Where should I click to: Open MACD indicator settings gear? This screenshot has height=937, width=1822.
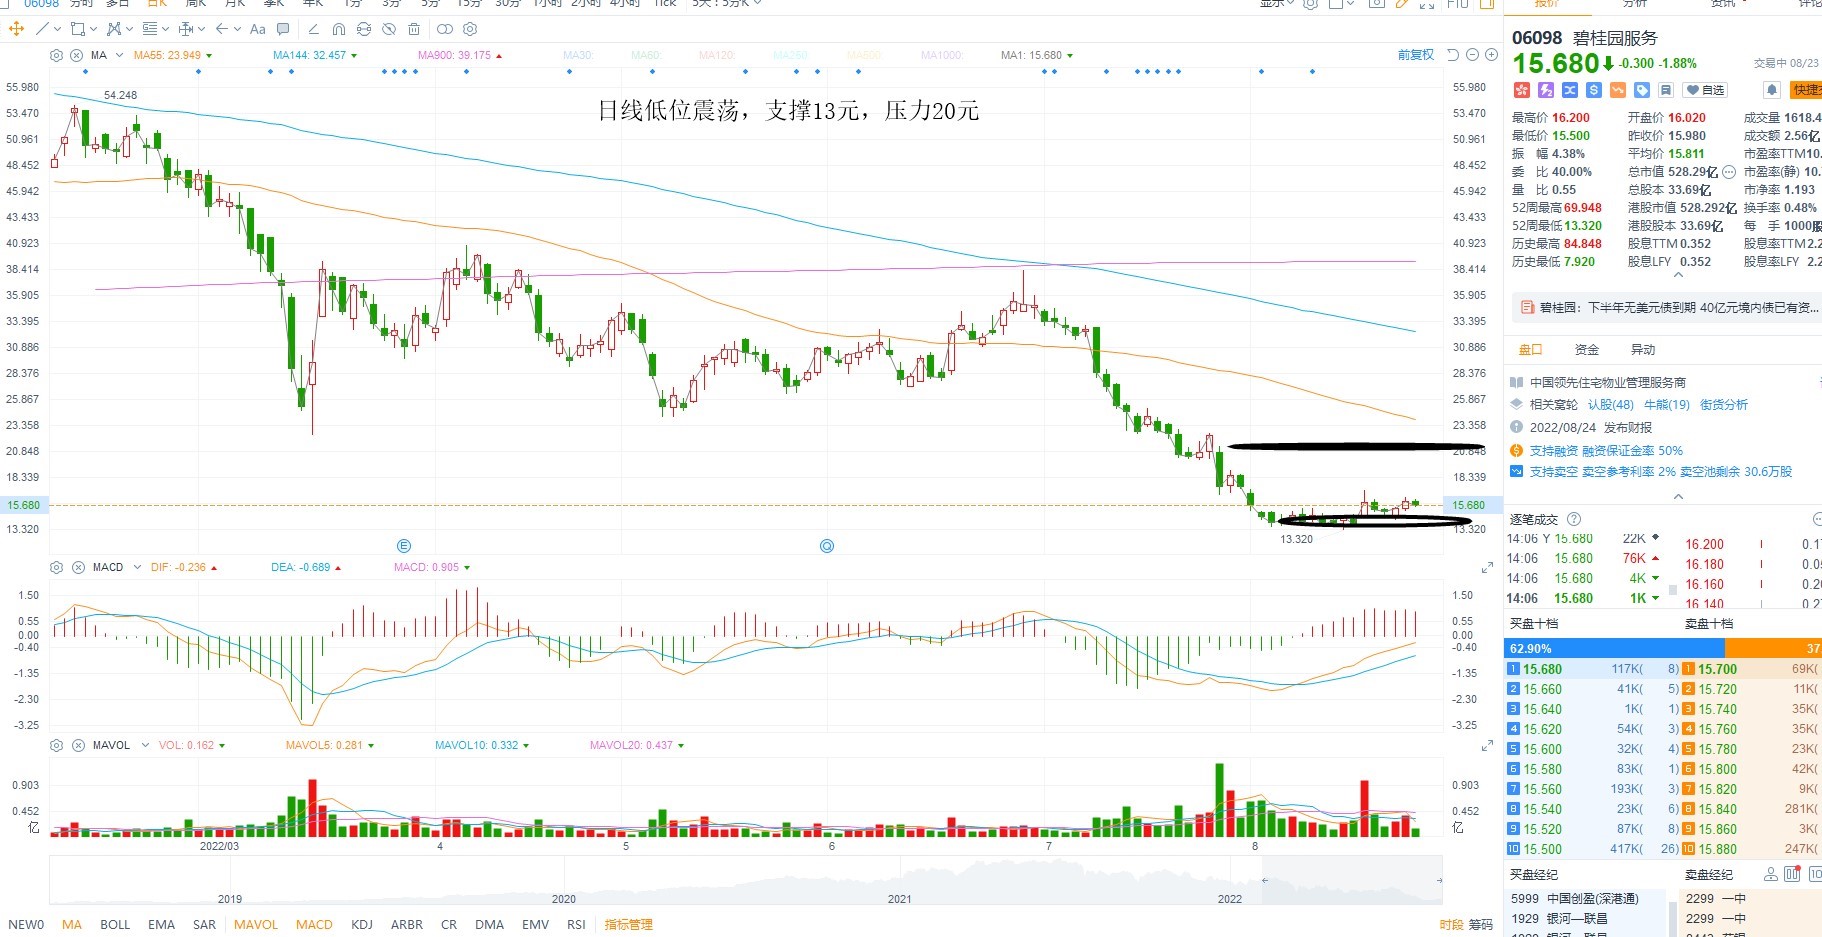coord(57,567)
